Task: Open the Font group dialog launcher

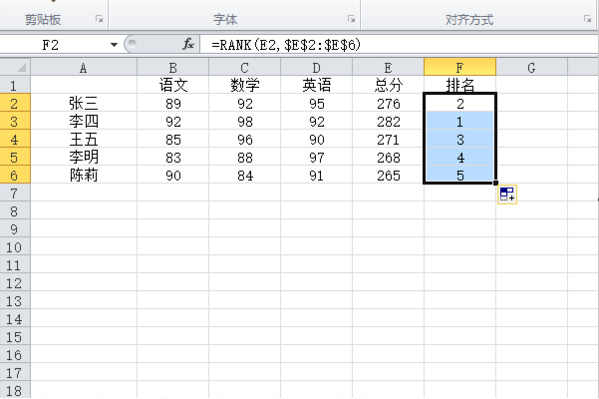Action: pos(351,19)
